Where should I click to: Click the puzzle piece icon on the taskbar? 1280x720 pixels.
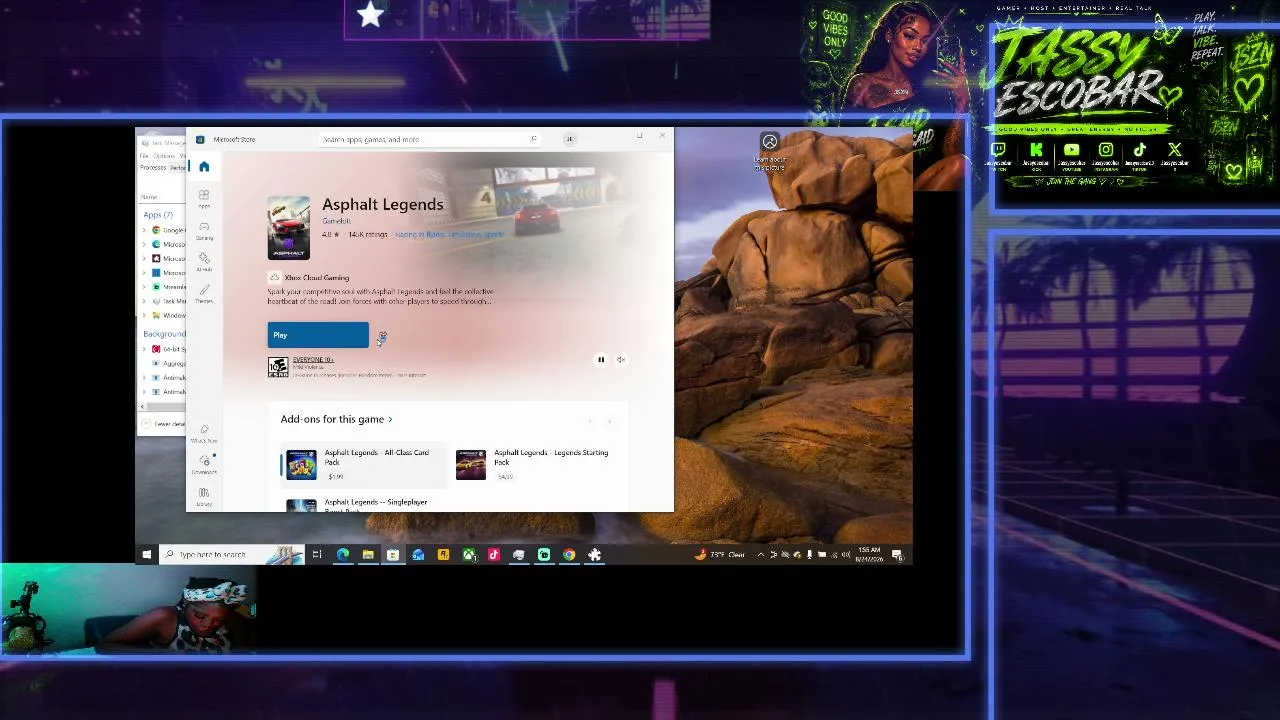tap(594, 555)
